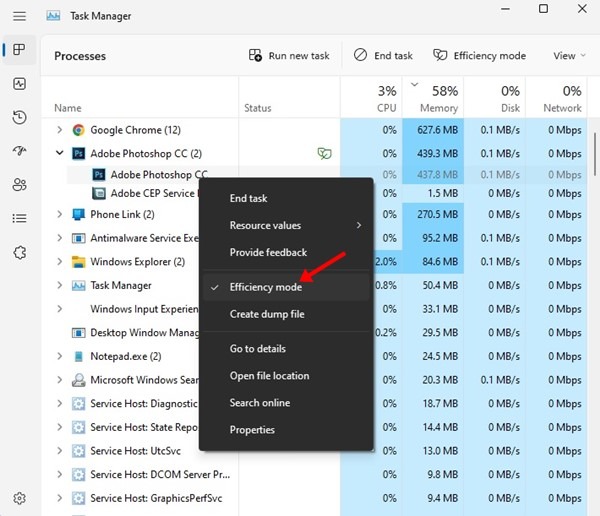Open the Performance page in sidebar
Viewport: 600px width, 516px height.
[x=19, y=84]
